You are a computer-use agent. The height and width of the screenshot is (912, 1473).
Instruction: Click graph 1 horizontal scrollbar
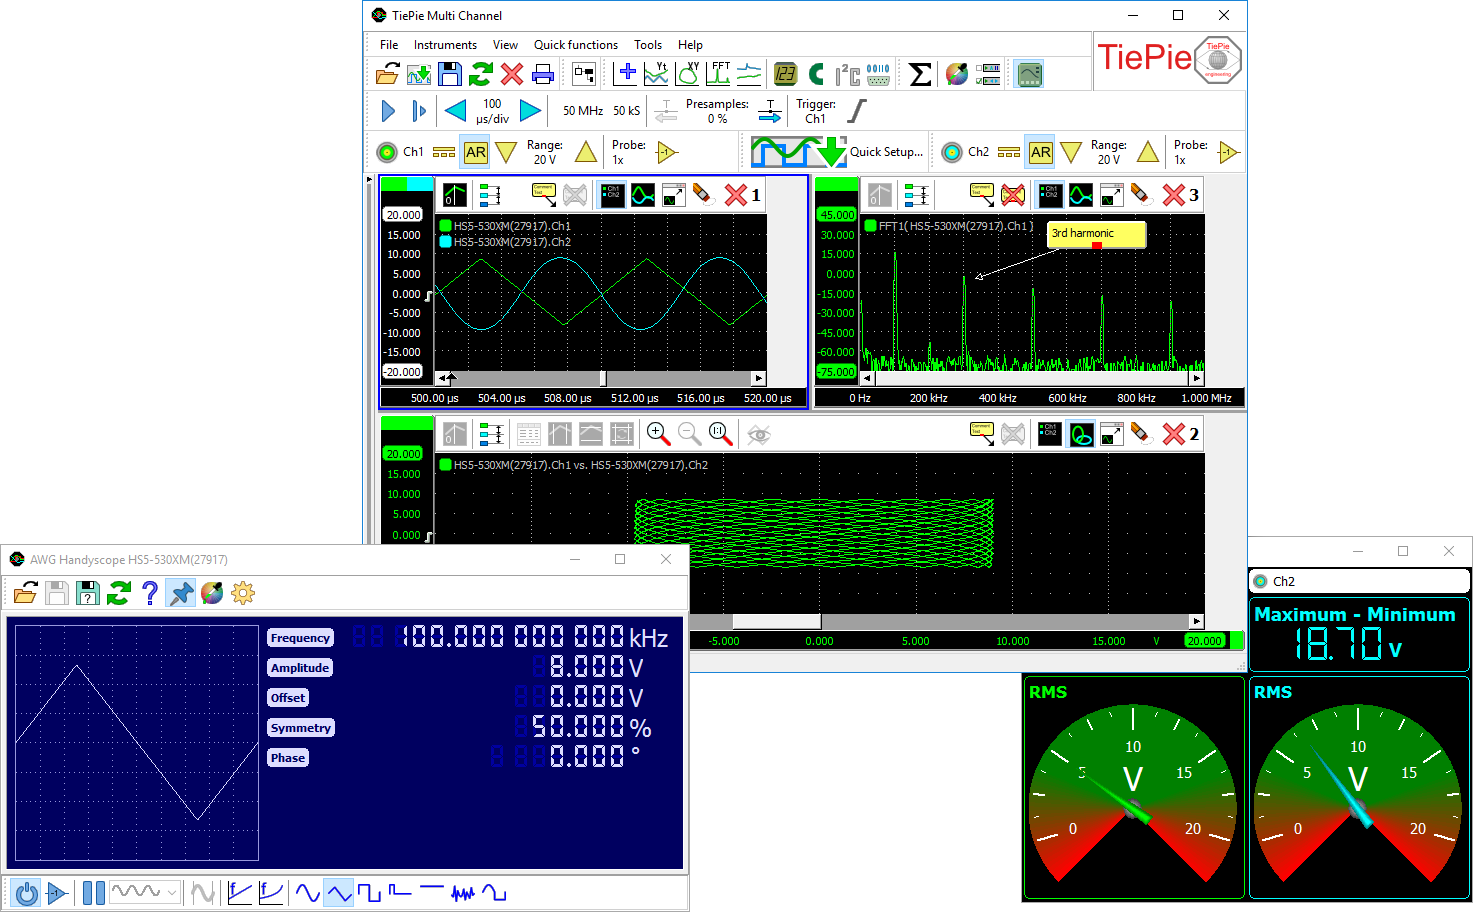(x=602, y=378)
